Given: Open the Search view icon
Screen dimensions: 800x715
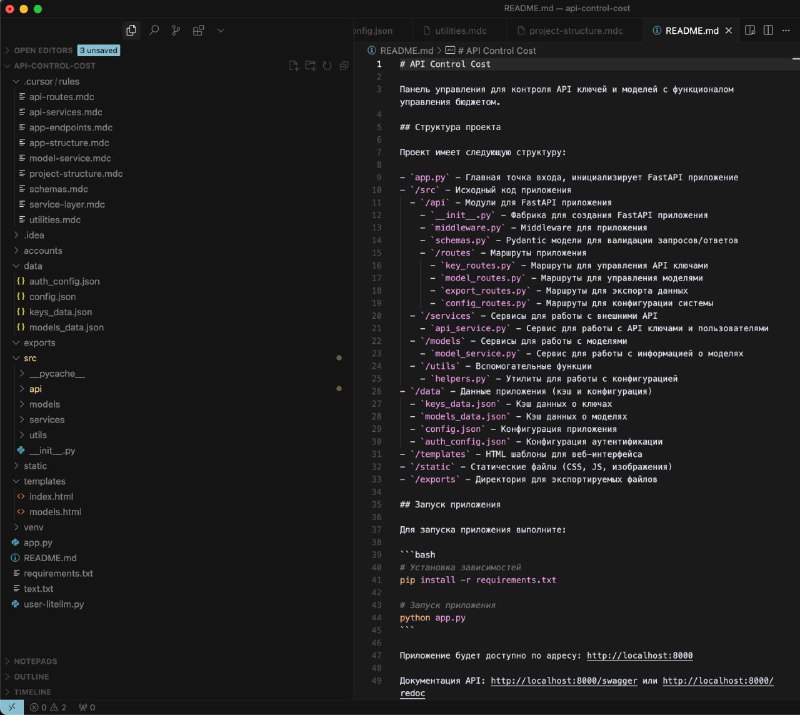Looking at the screenshot, I should coord(154,31).
